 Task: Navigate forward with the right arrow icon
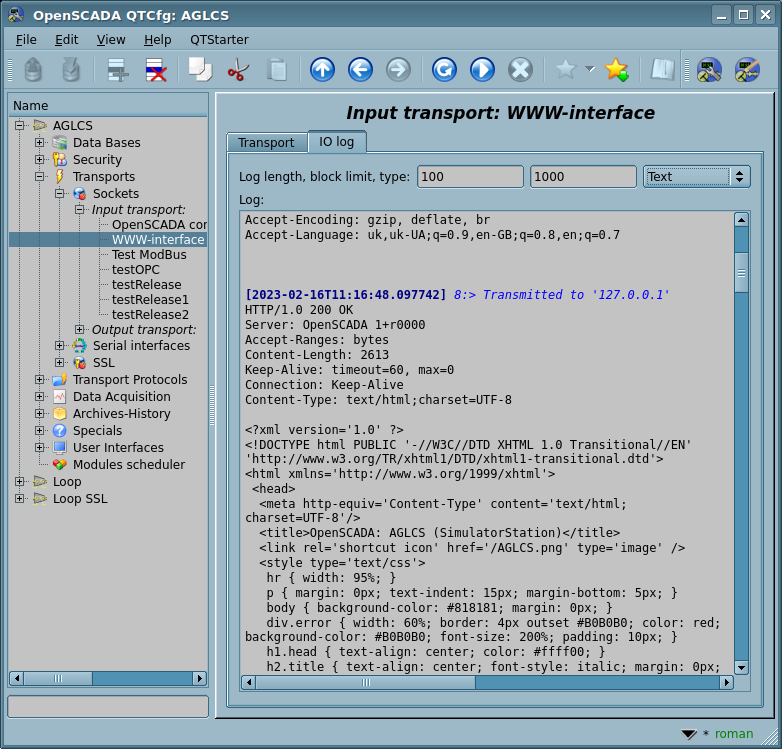398,70
